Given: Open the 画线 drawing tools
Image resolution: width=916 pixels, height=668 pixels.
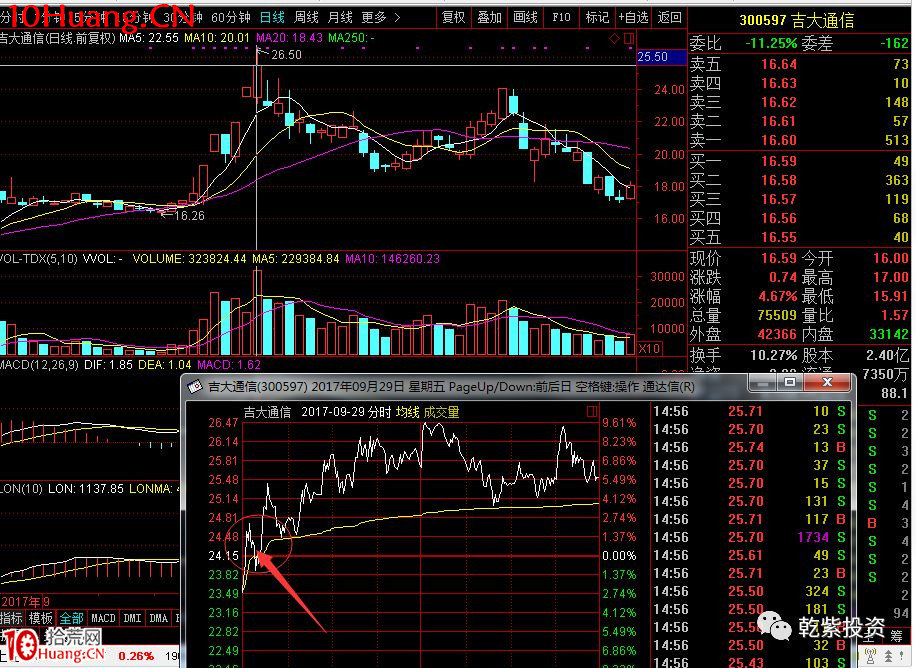Looking at the screenshot, I should pos(525,18).
